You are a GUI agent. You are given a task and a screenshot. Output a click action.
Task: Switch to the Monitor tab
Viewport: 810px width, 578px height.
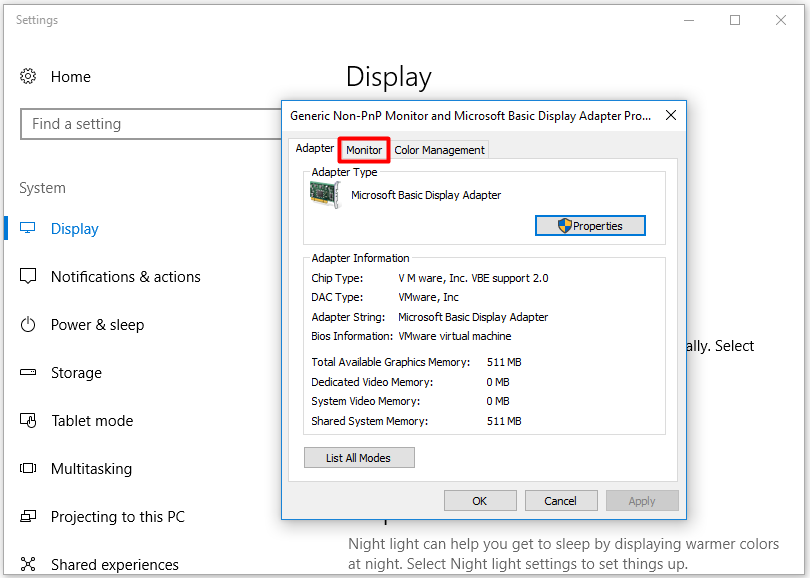[x=363, y=149]
